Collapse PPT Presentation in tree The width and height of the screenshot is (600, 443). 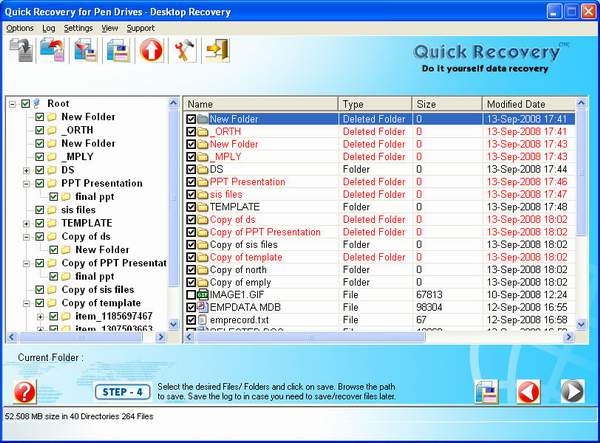pyautogui.click(x=26, y=184)
